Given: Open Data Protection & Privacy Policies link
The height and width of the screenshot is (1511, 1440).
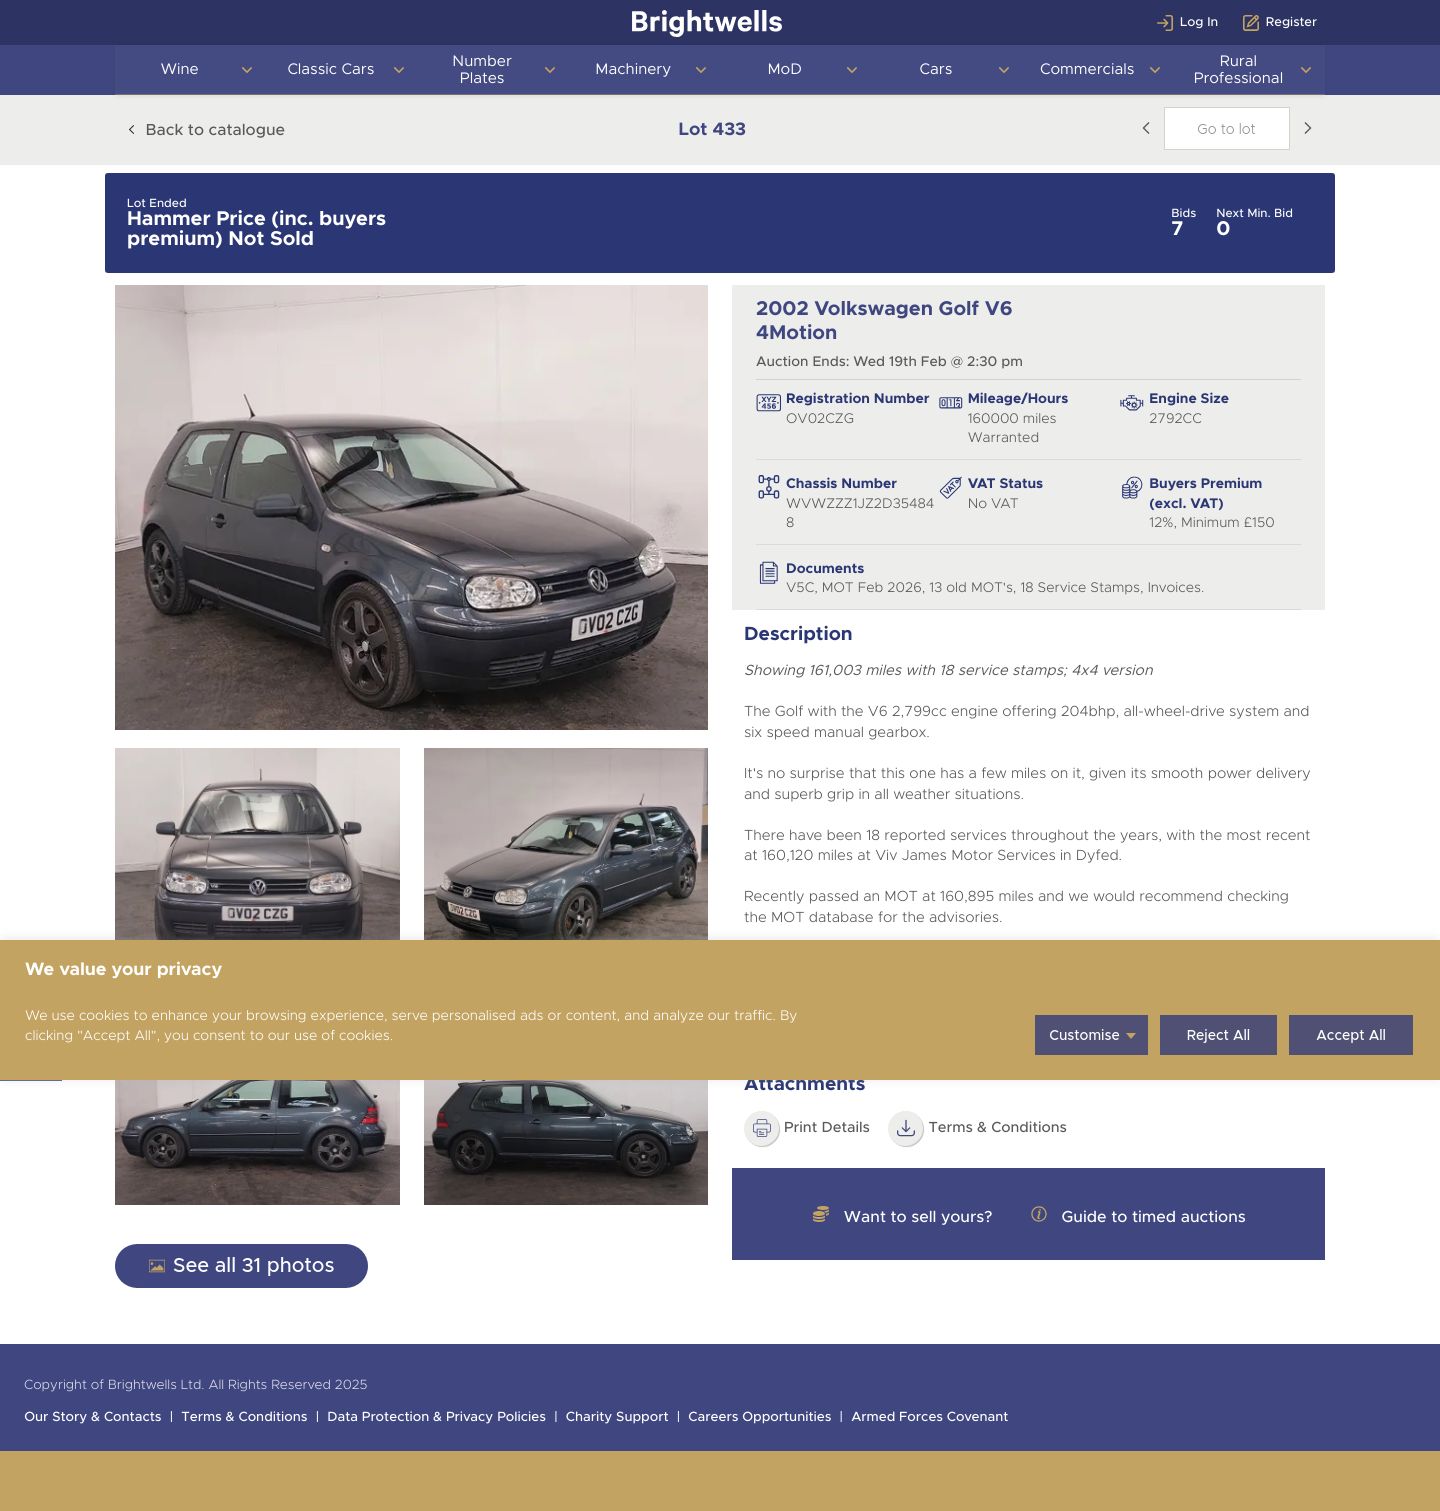Looking at the screenshot, I should (x=436, y=1416).
